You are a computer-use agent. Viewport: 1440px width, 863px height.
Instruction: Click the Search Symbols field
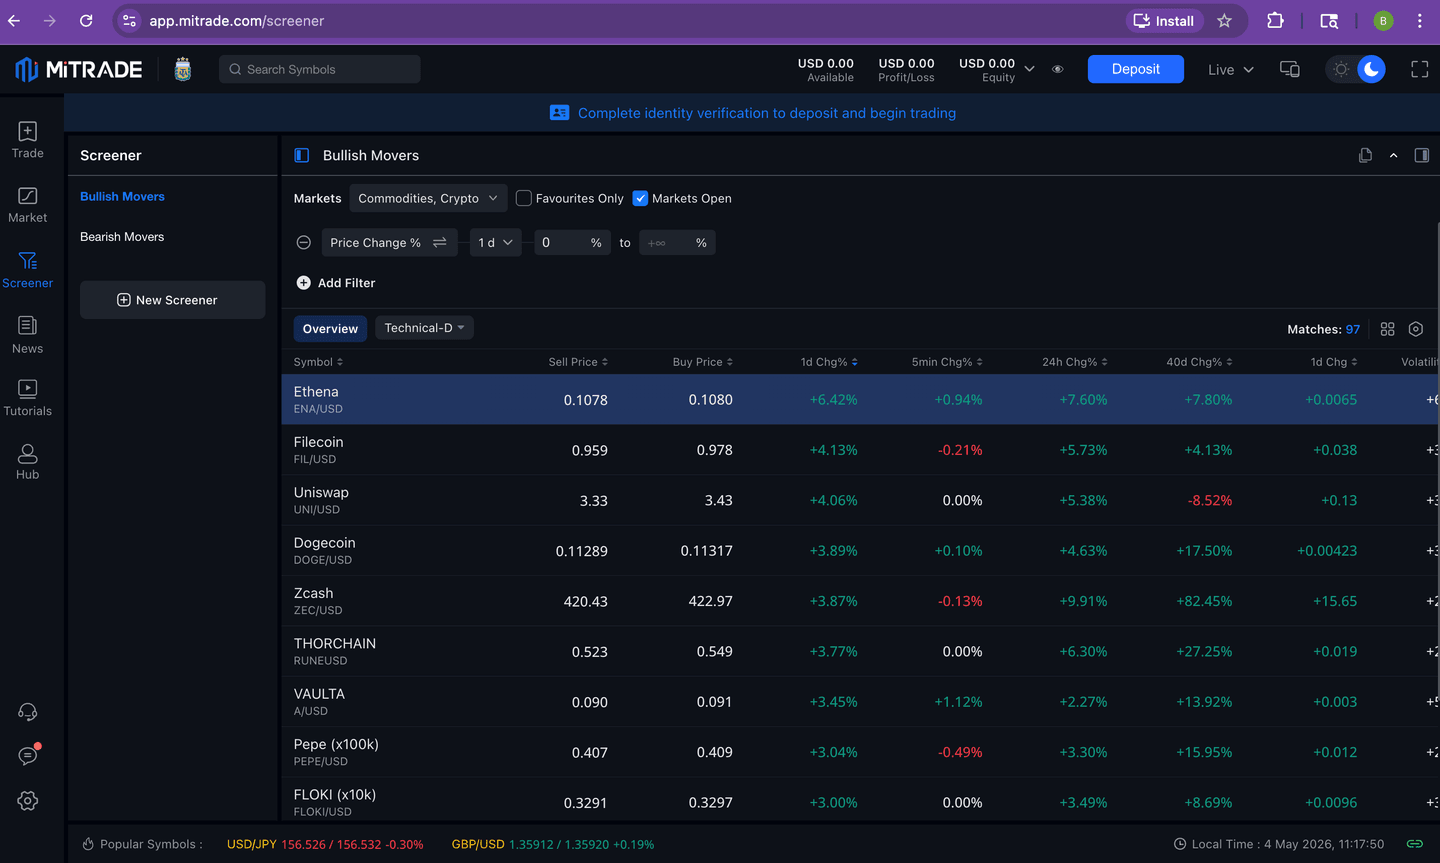319,69
